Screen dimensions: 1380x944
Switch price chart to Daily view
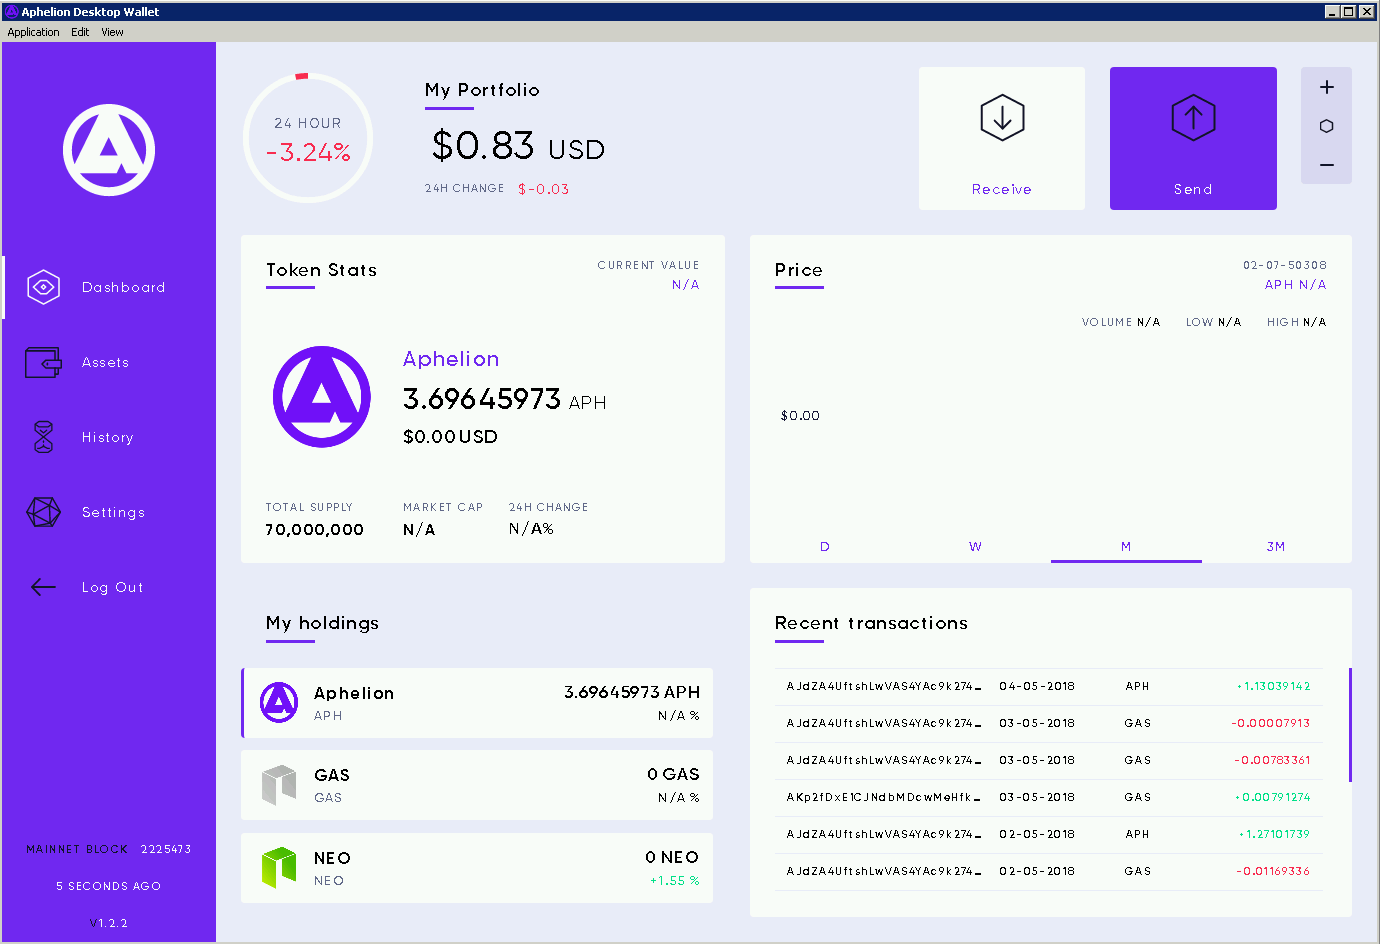[824, 547]
